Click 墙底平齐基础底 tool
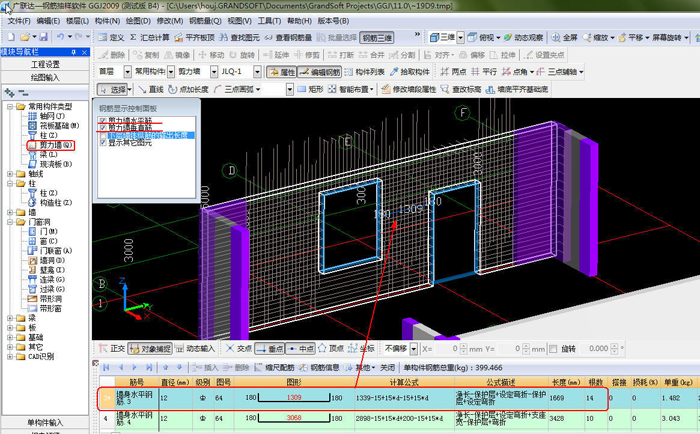Screen dimensions: 700x434 tap(517, 89)
